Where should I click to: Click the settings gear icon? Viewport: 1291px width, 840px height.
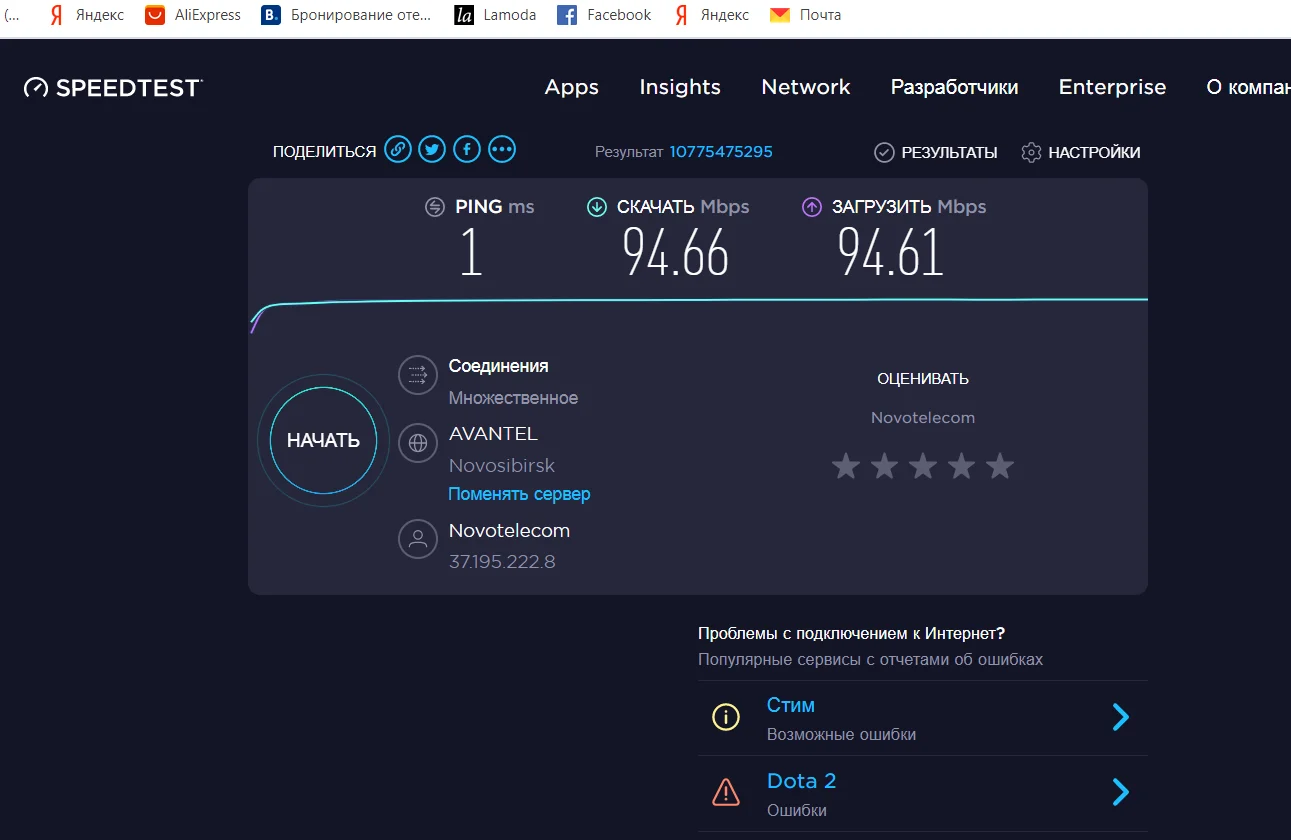(1031, 152)
